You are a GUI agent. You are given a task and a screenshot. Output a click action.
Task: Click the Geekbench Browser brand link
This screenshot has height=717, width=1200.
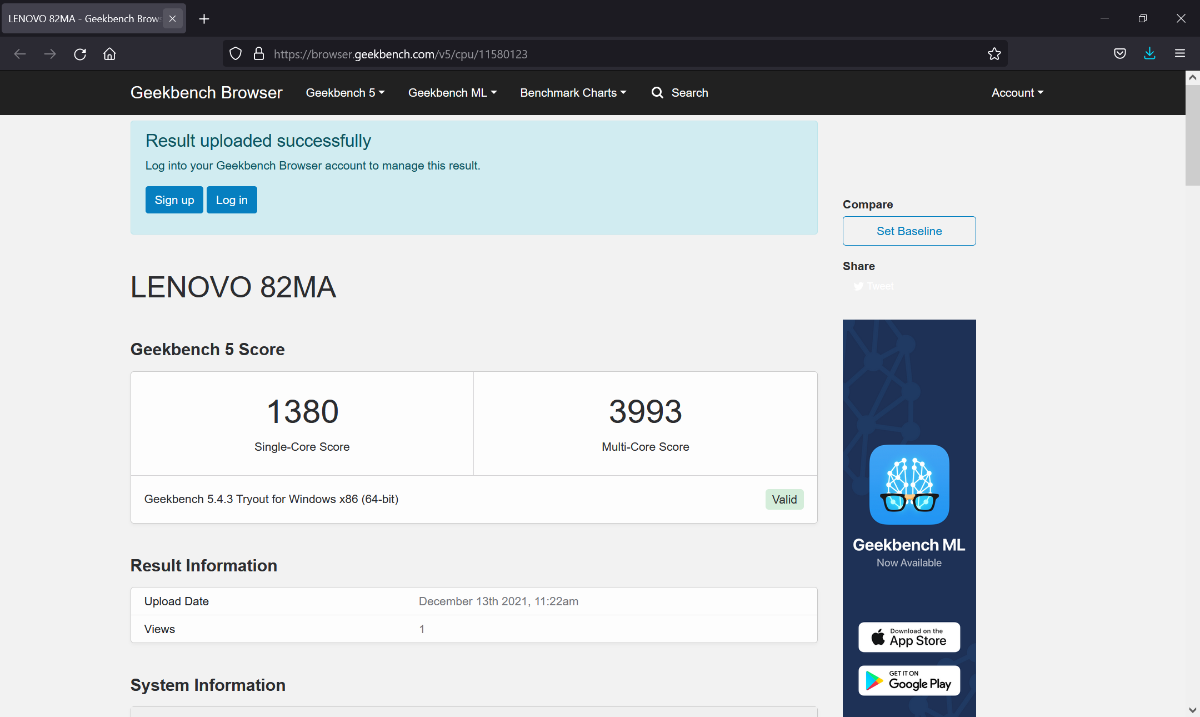coord(206,93)
